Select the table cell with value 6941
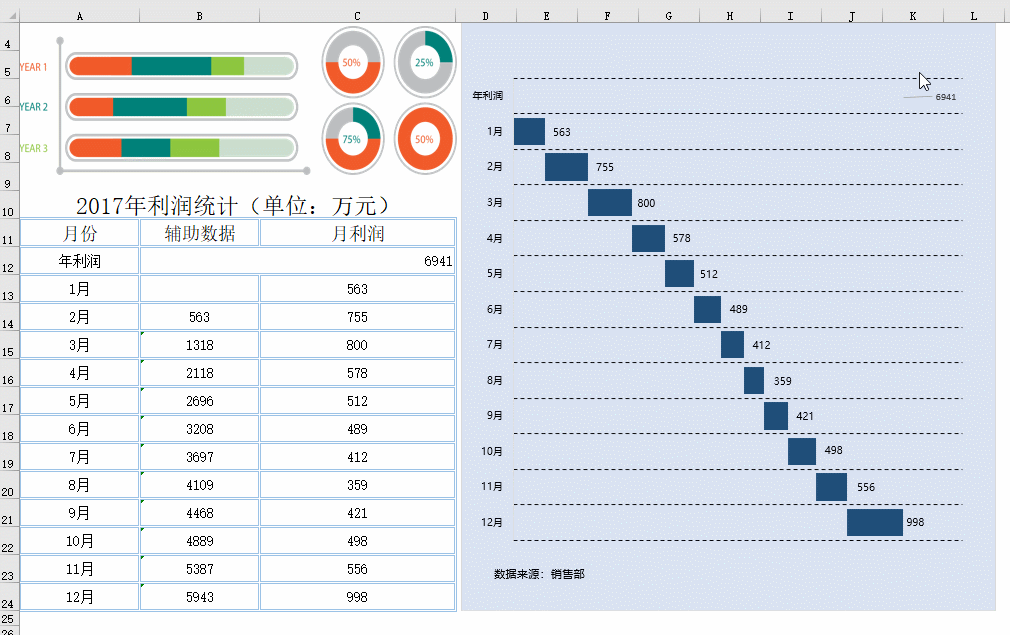Screen dimensions: 1010x635 298,261
